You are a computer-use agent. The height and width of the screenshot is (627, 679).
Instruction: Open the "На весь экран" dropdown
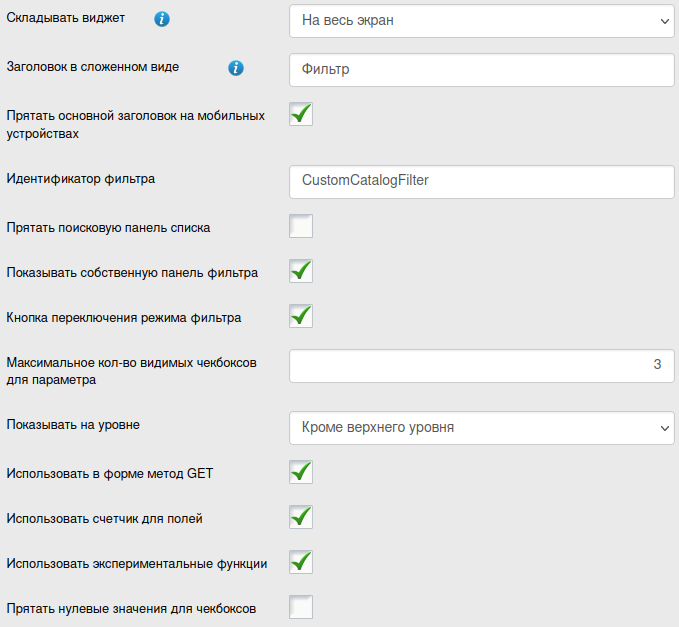[x=481, y=19]
